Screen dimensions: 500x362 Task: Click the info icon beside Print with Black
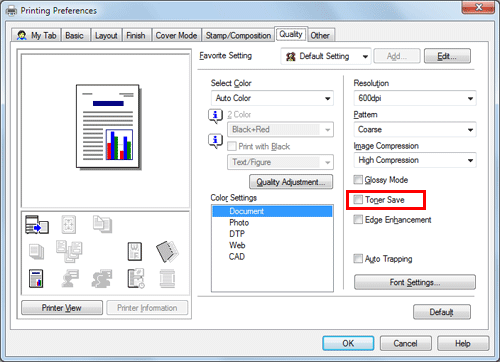click(x=215, y=140)
